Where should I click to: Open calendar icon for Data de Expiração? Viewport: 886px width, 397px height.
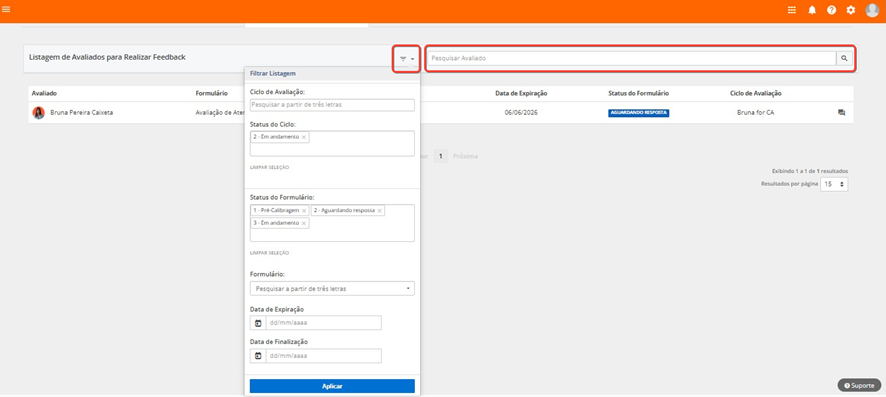(x=258, y=323)
